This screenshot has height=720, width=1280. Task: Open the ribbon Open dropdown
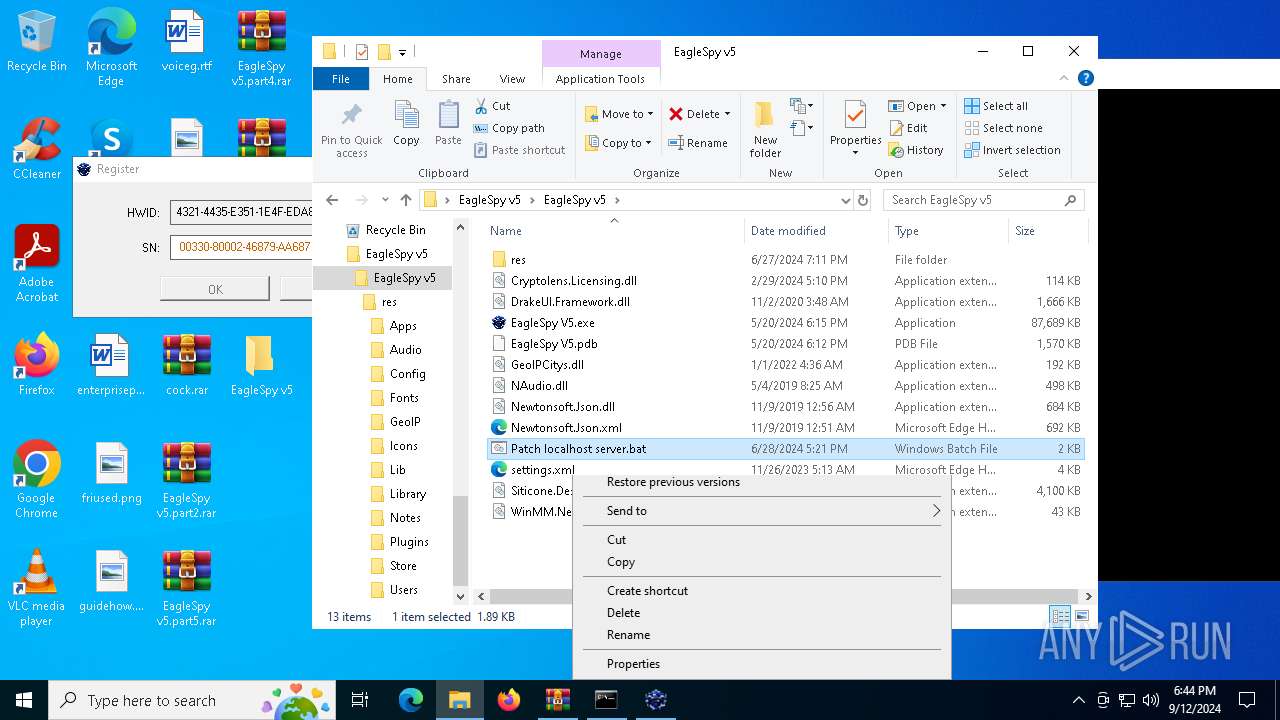(917, 106)
